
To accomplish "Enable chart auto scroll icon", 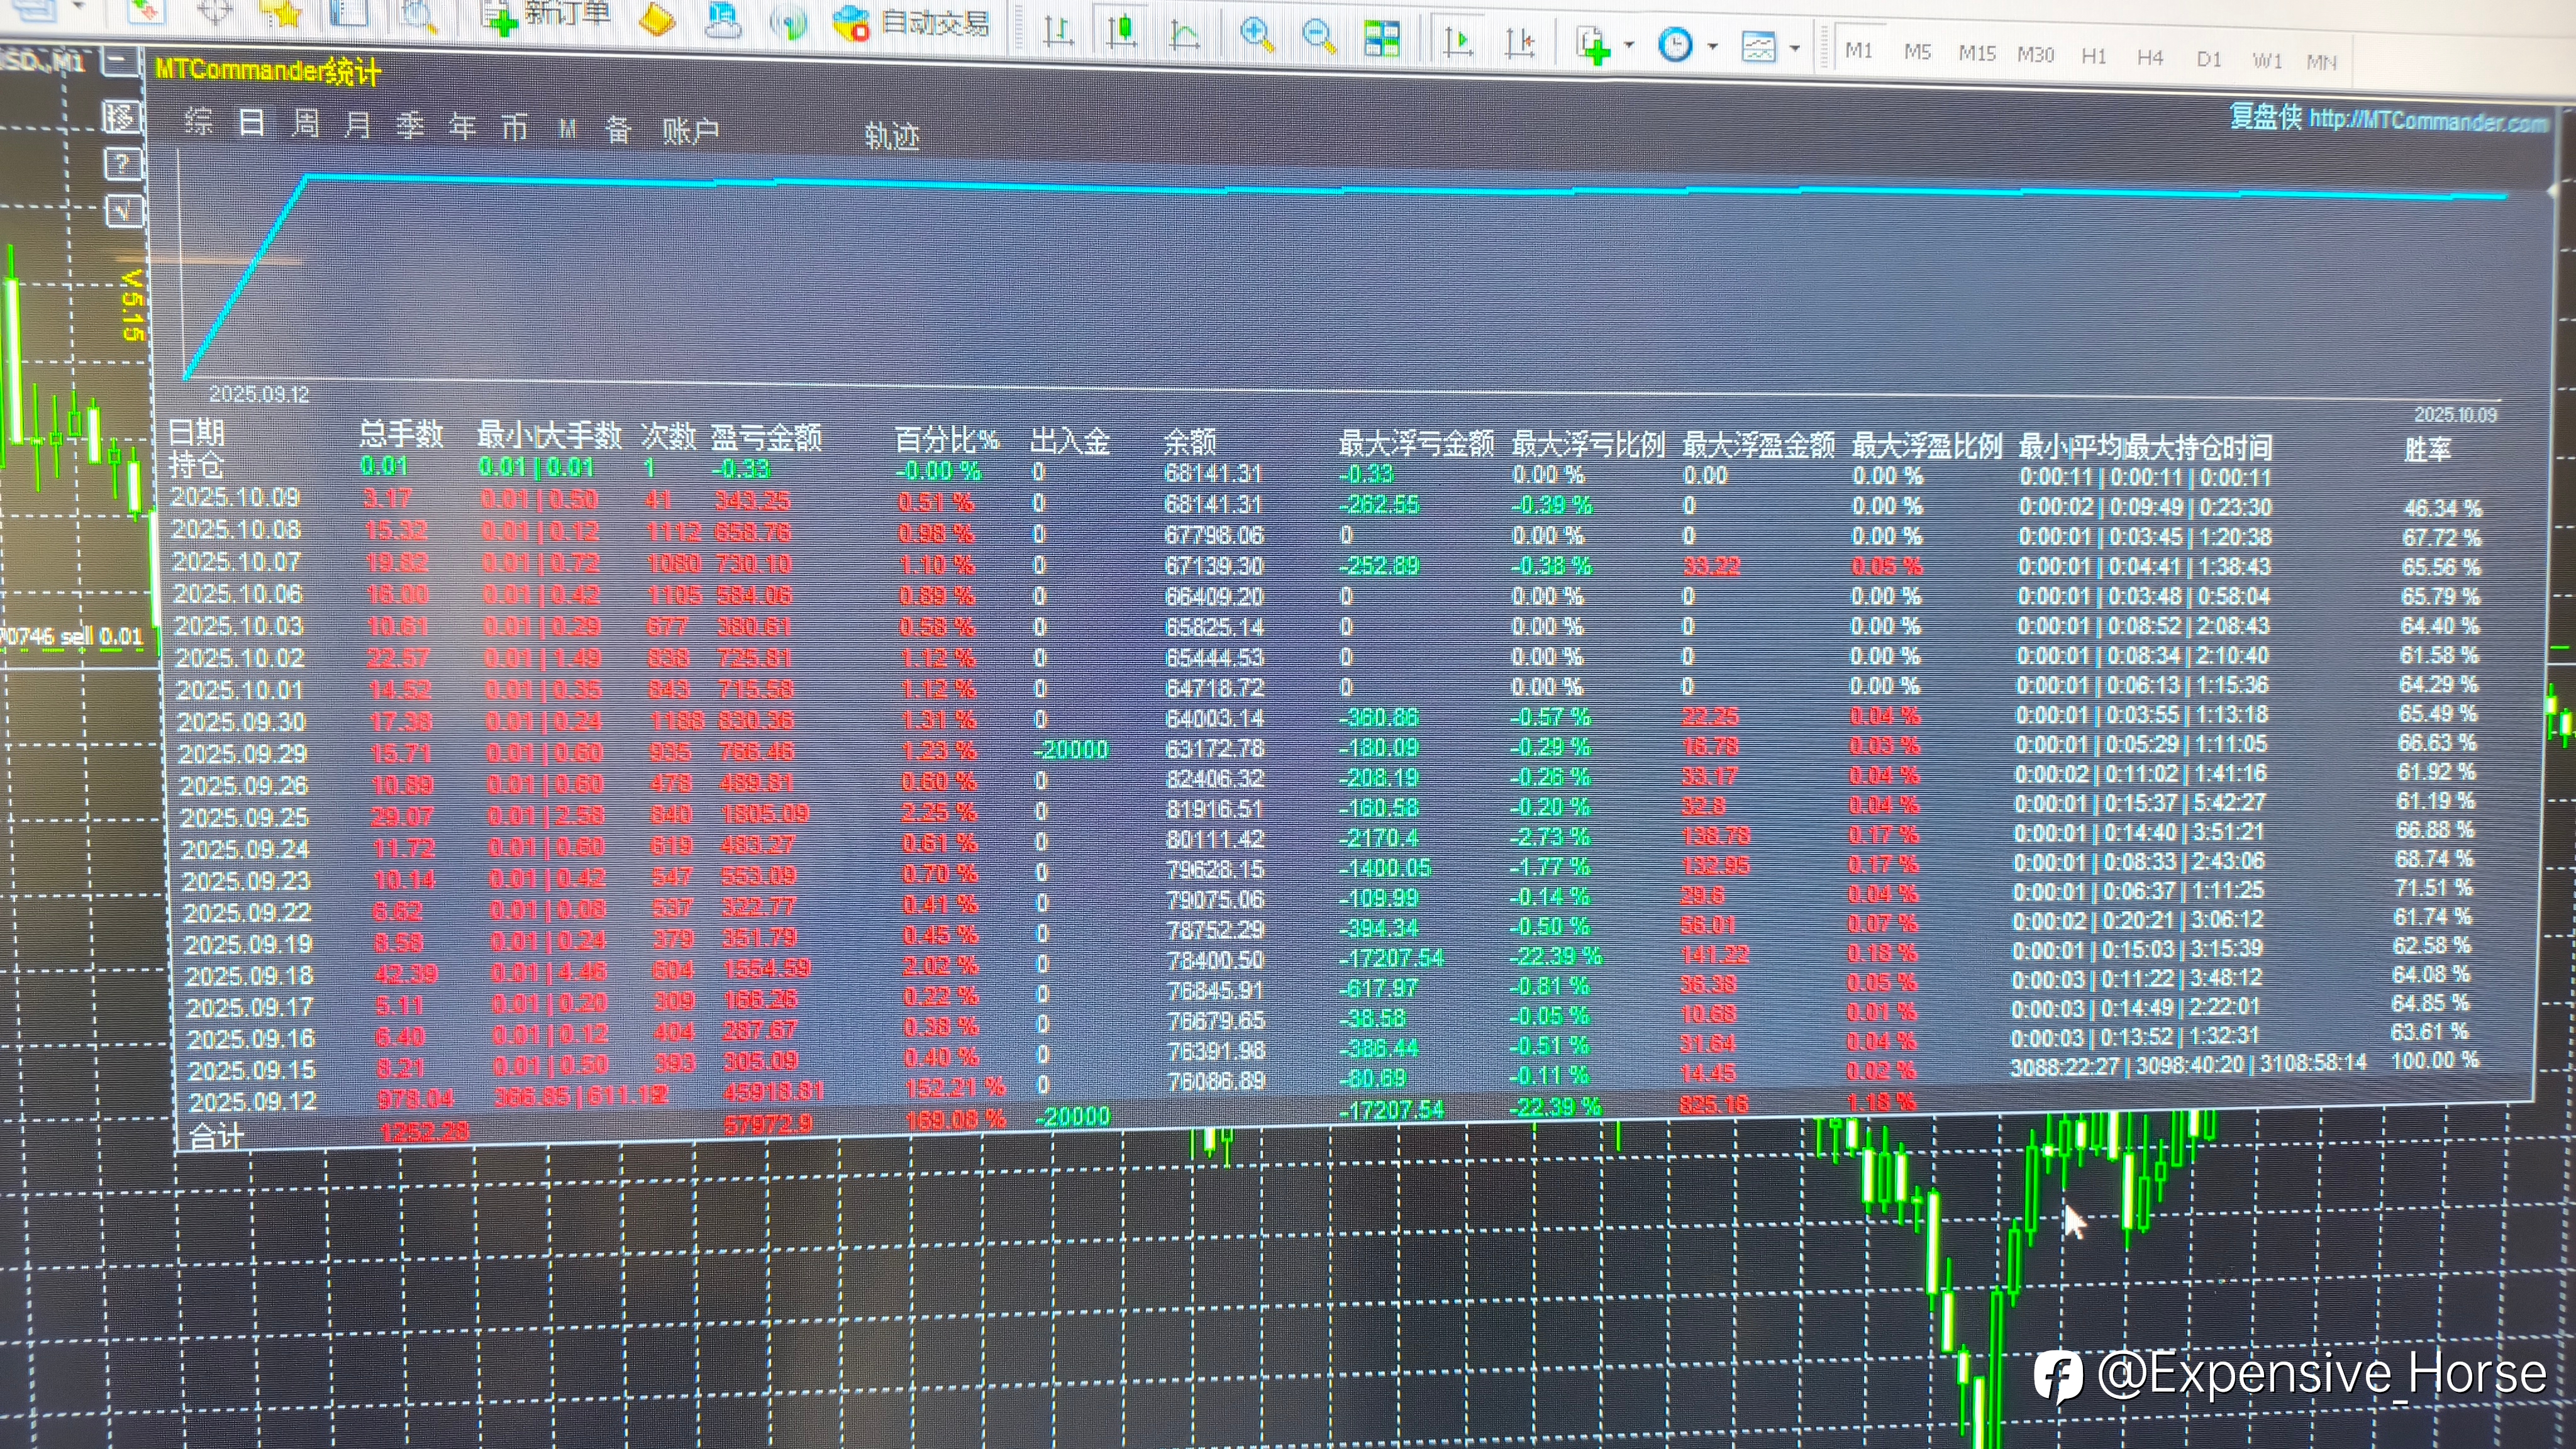I will 1457,40.
